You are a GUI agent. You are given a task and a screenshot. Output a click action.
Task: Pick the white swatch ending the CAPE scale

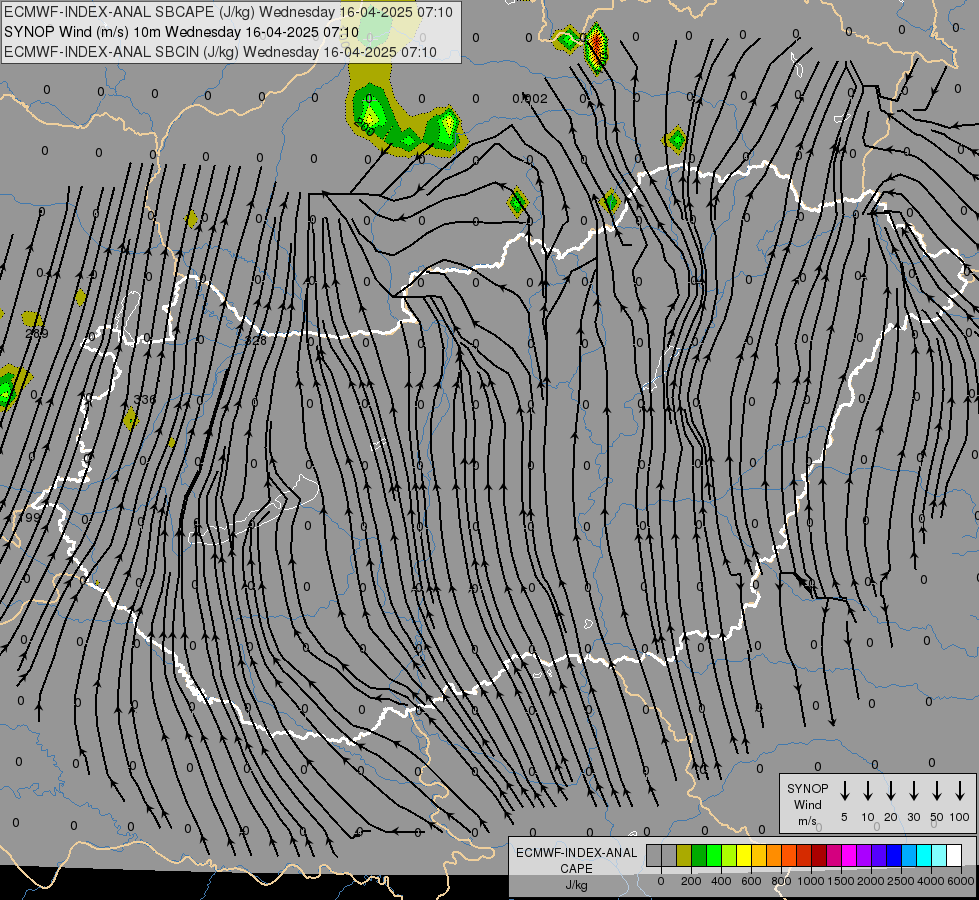pos(953,855)
